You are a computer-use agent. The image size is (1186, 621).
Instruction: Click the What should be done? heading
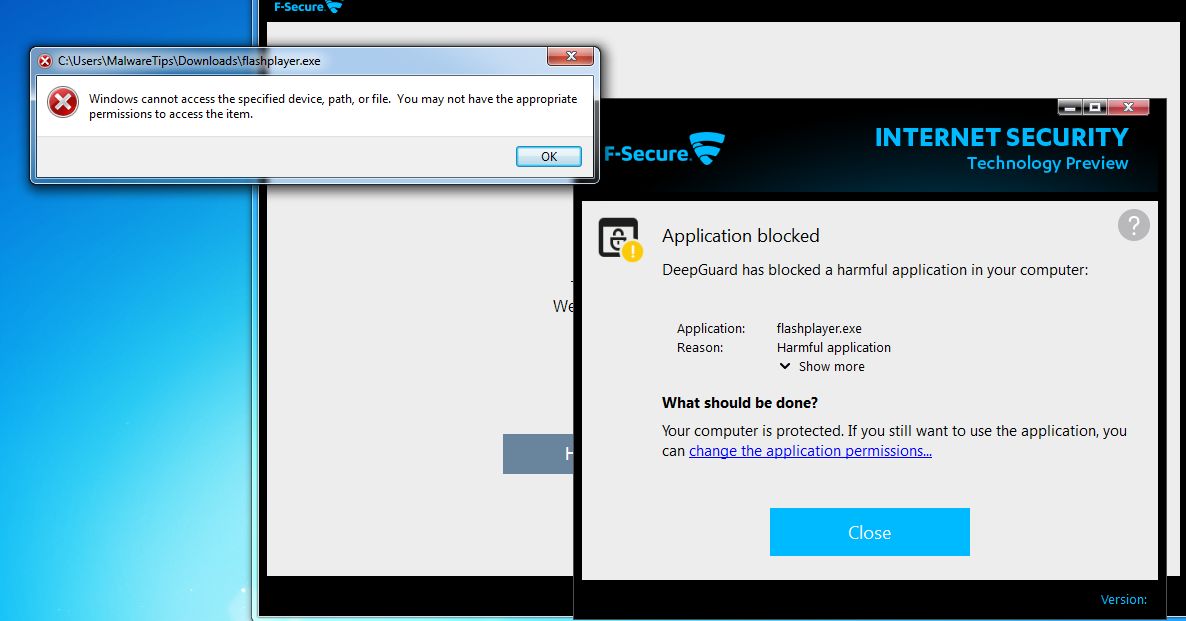point(740,402)
